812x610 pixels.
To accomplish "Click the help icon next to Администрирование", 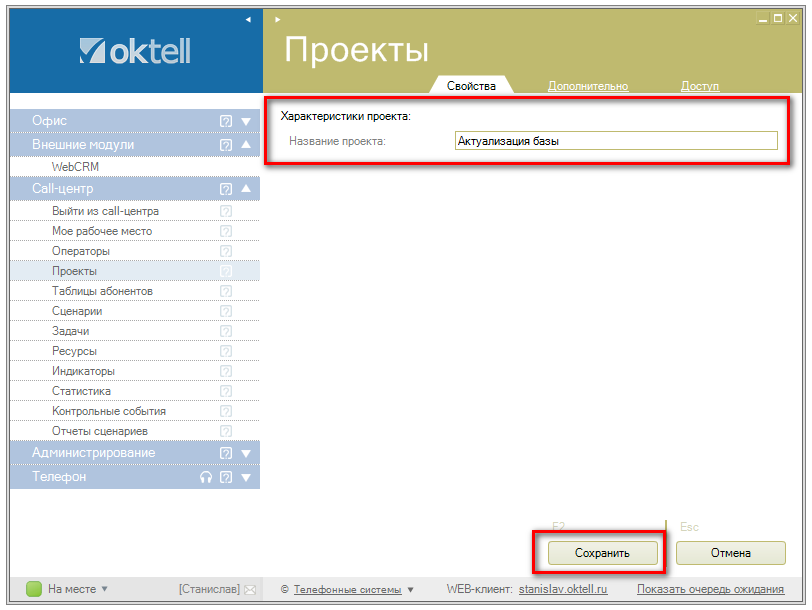I will 226,453.
